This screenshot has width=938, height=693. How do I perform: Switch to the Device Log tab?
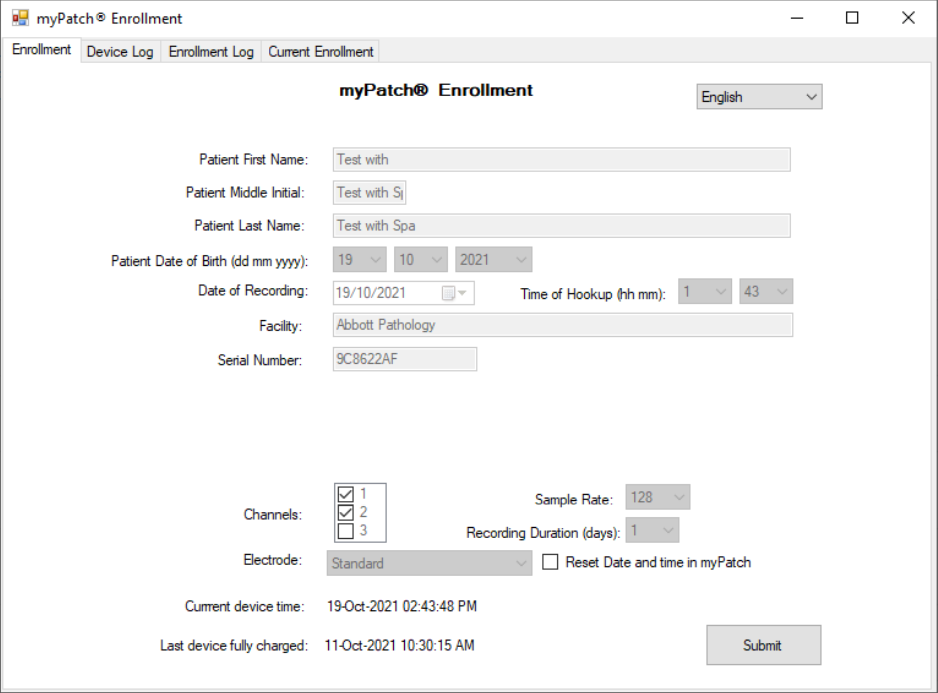coord(120,52)
